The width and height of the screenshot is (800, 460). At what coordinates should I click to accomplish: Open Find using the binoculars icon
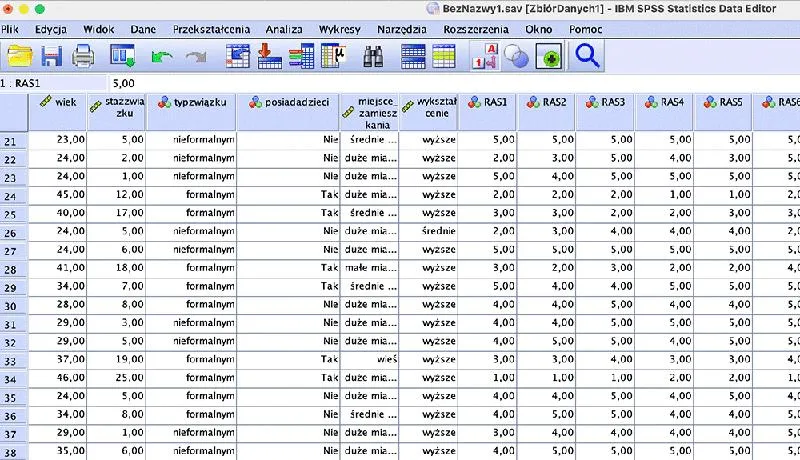(x=373, y=57)
